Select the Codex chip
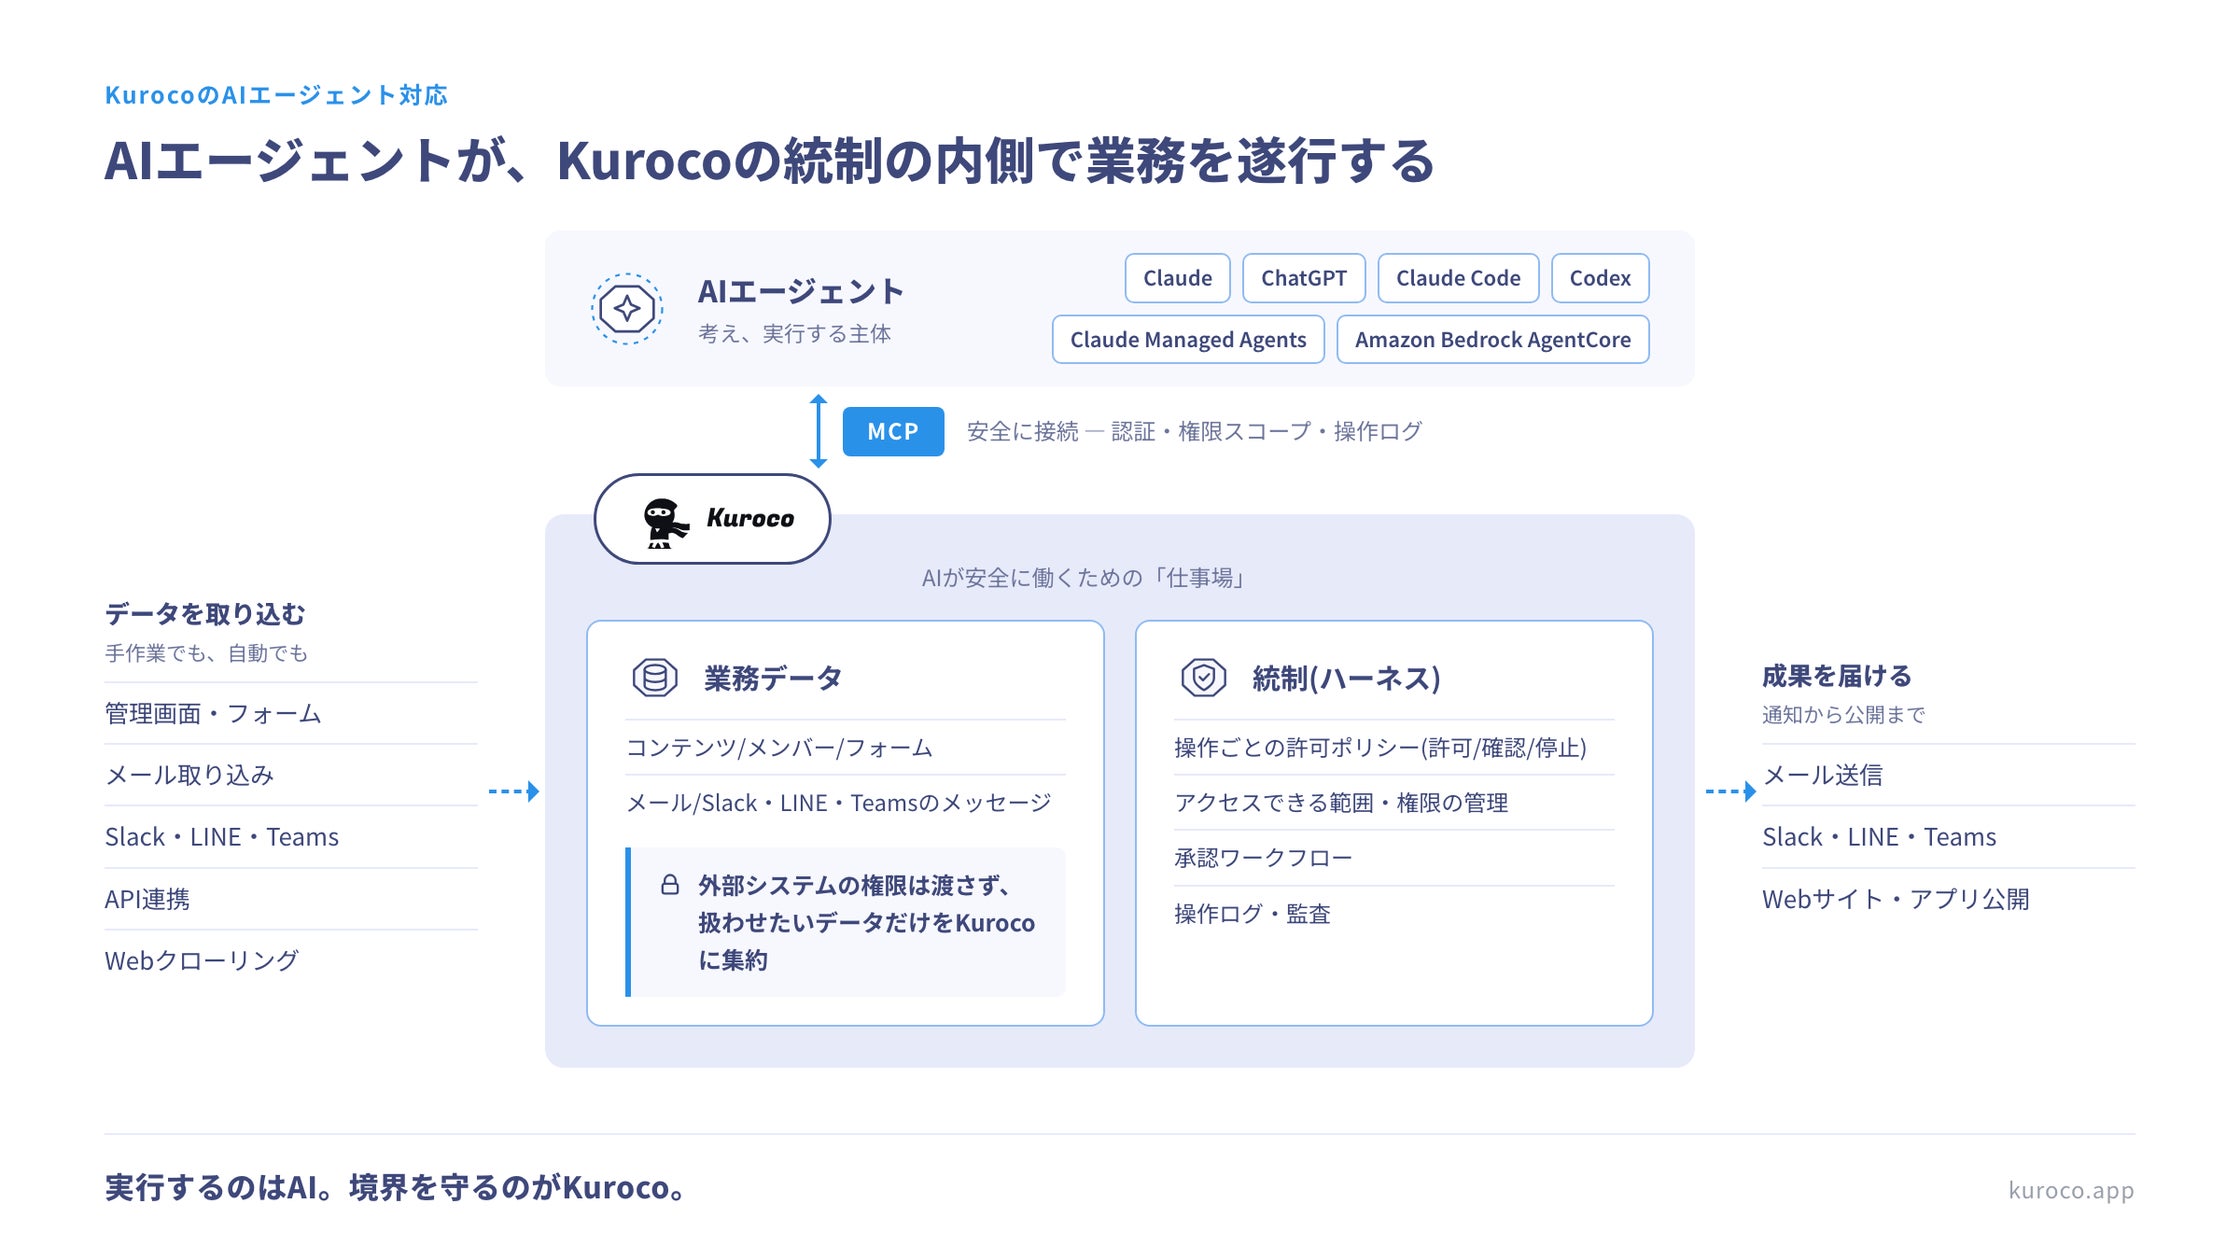The image size is (2240, 1260). (1600, 278)
